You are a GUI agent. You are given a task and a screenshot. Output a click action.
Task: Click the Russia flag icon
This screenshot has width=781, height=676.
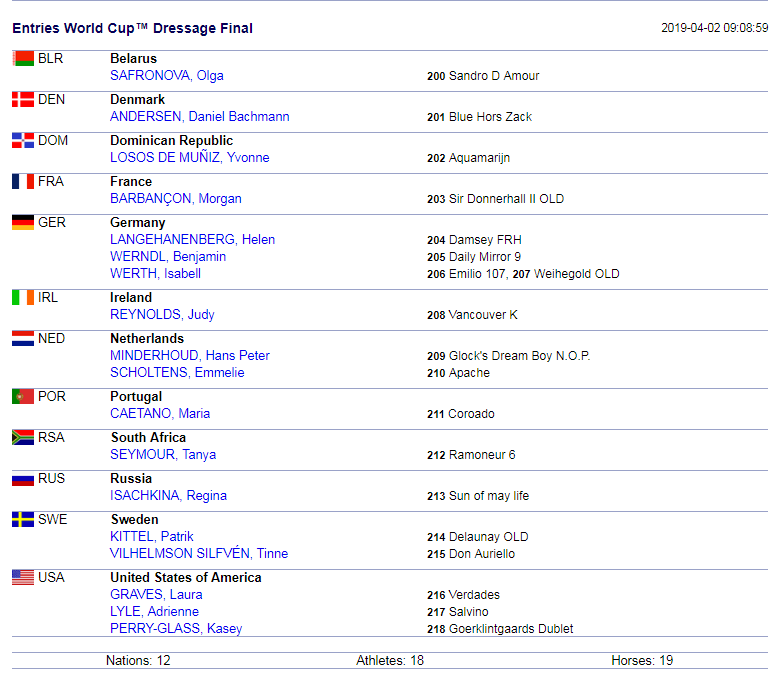pyautogui.click(x=23, y=478)
